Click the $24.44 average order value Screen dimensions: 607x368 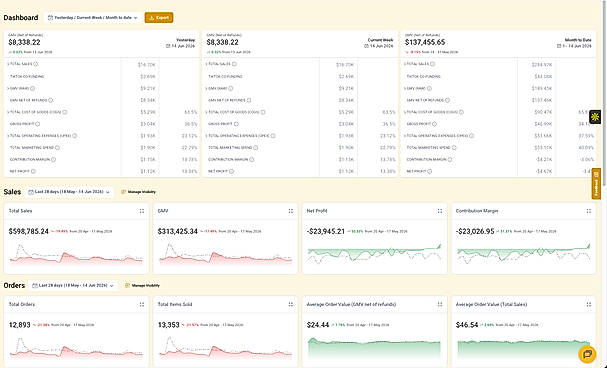318,325
